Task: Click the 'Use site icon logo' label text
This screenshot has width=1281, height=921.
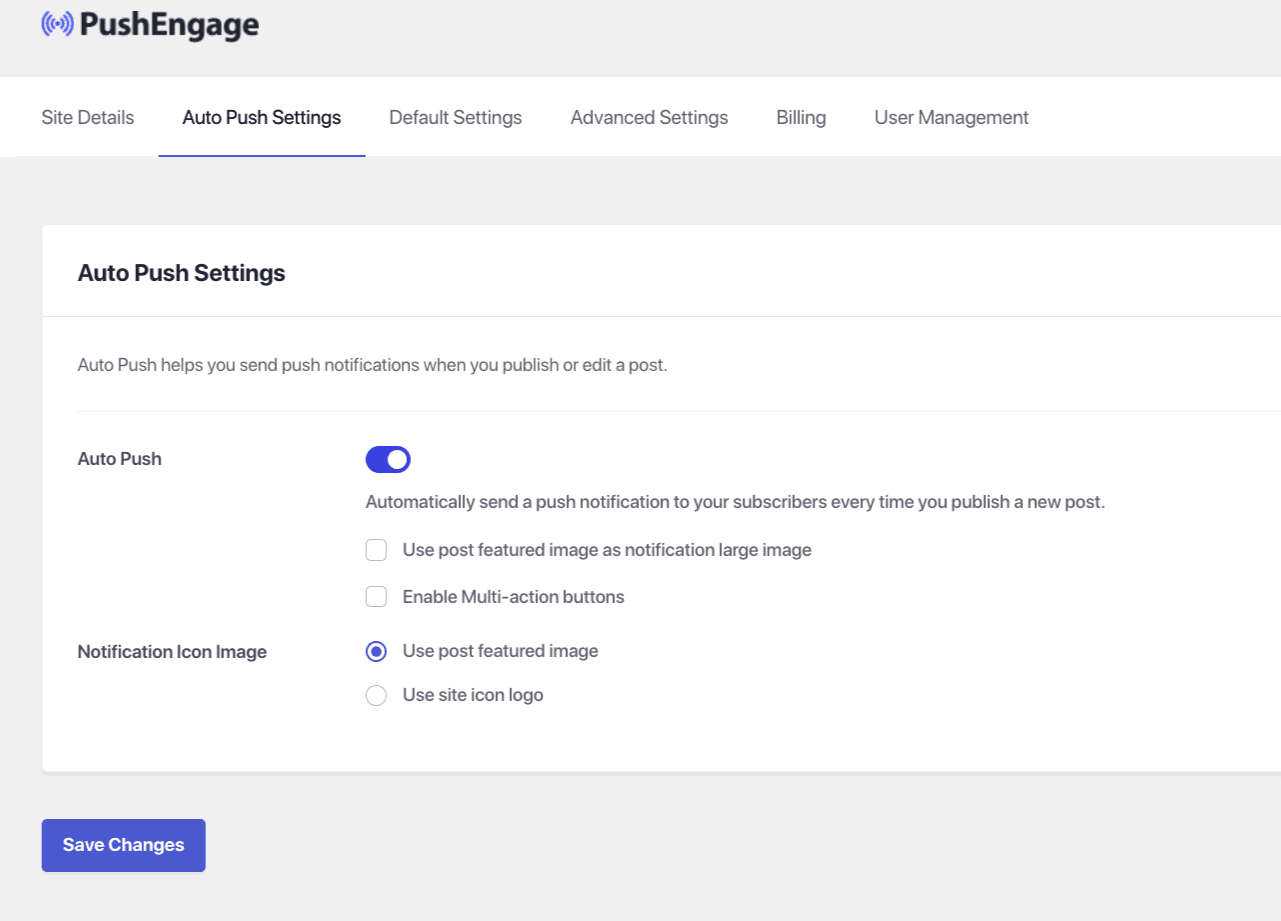Action: click(x=473, y=695)
